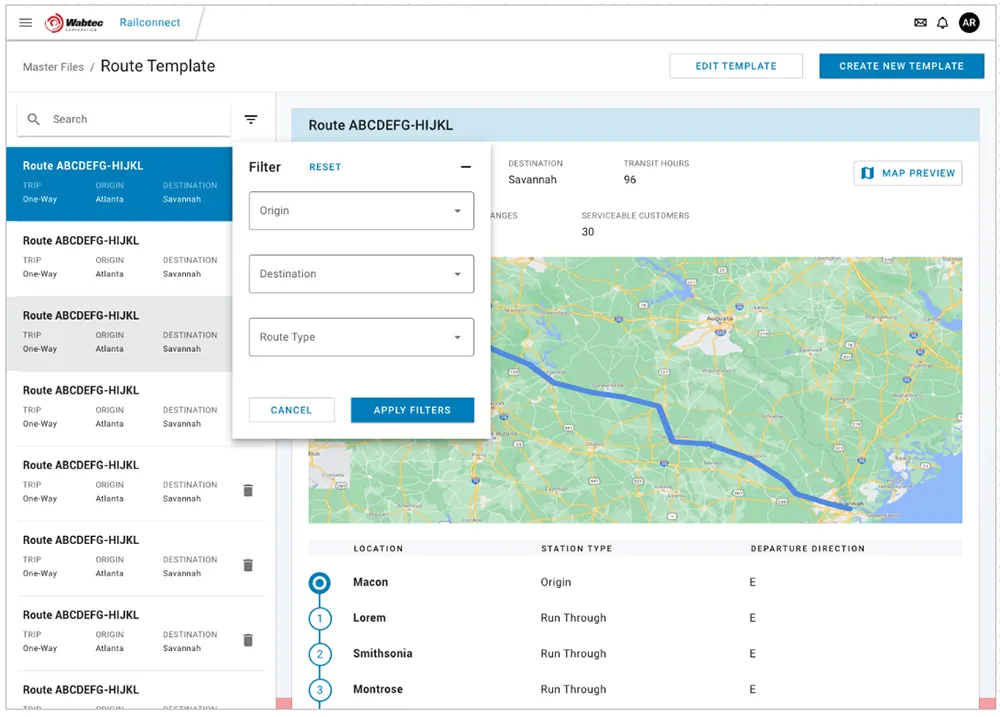Click the Route ABCDEFG-HIJKL detail title
The height and width of the screenshot is (717, 1000).
(x=381, y=126)
